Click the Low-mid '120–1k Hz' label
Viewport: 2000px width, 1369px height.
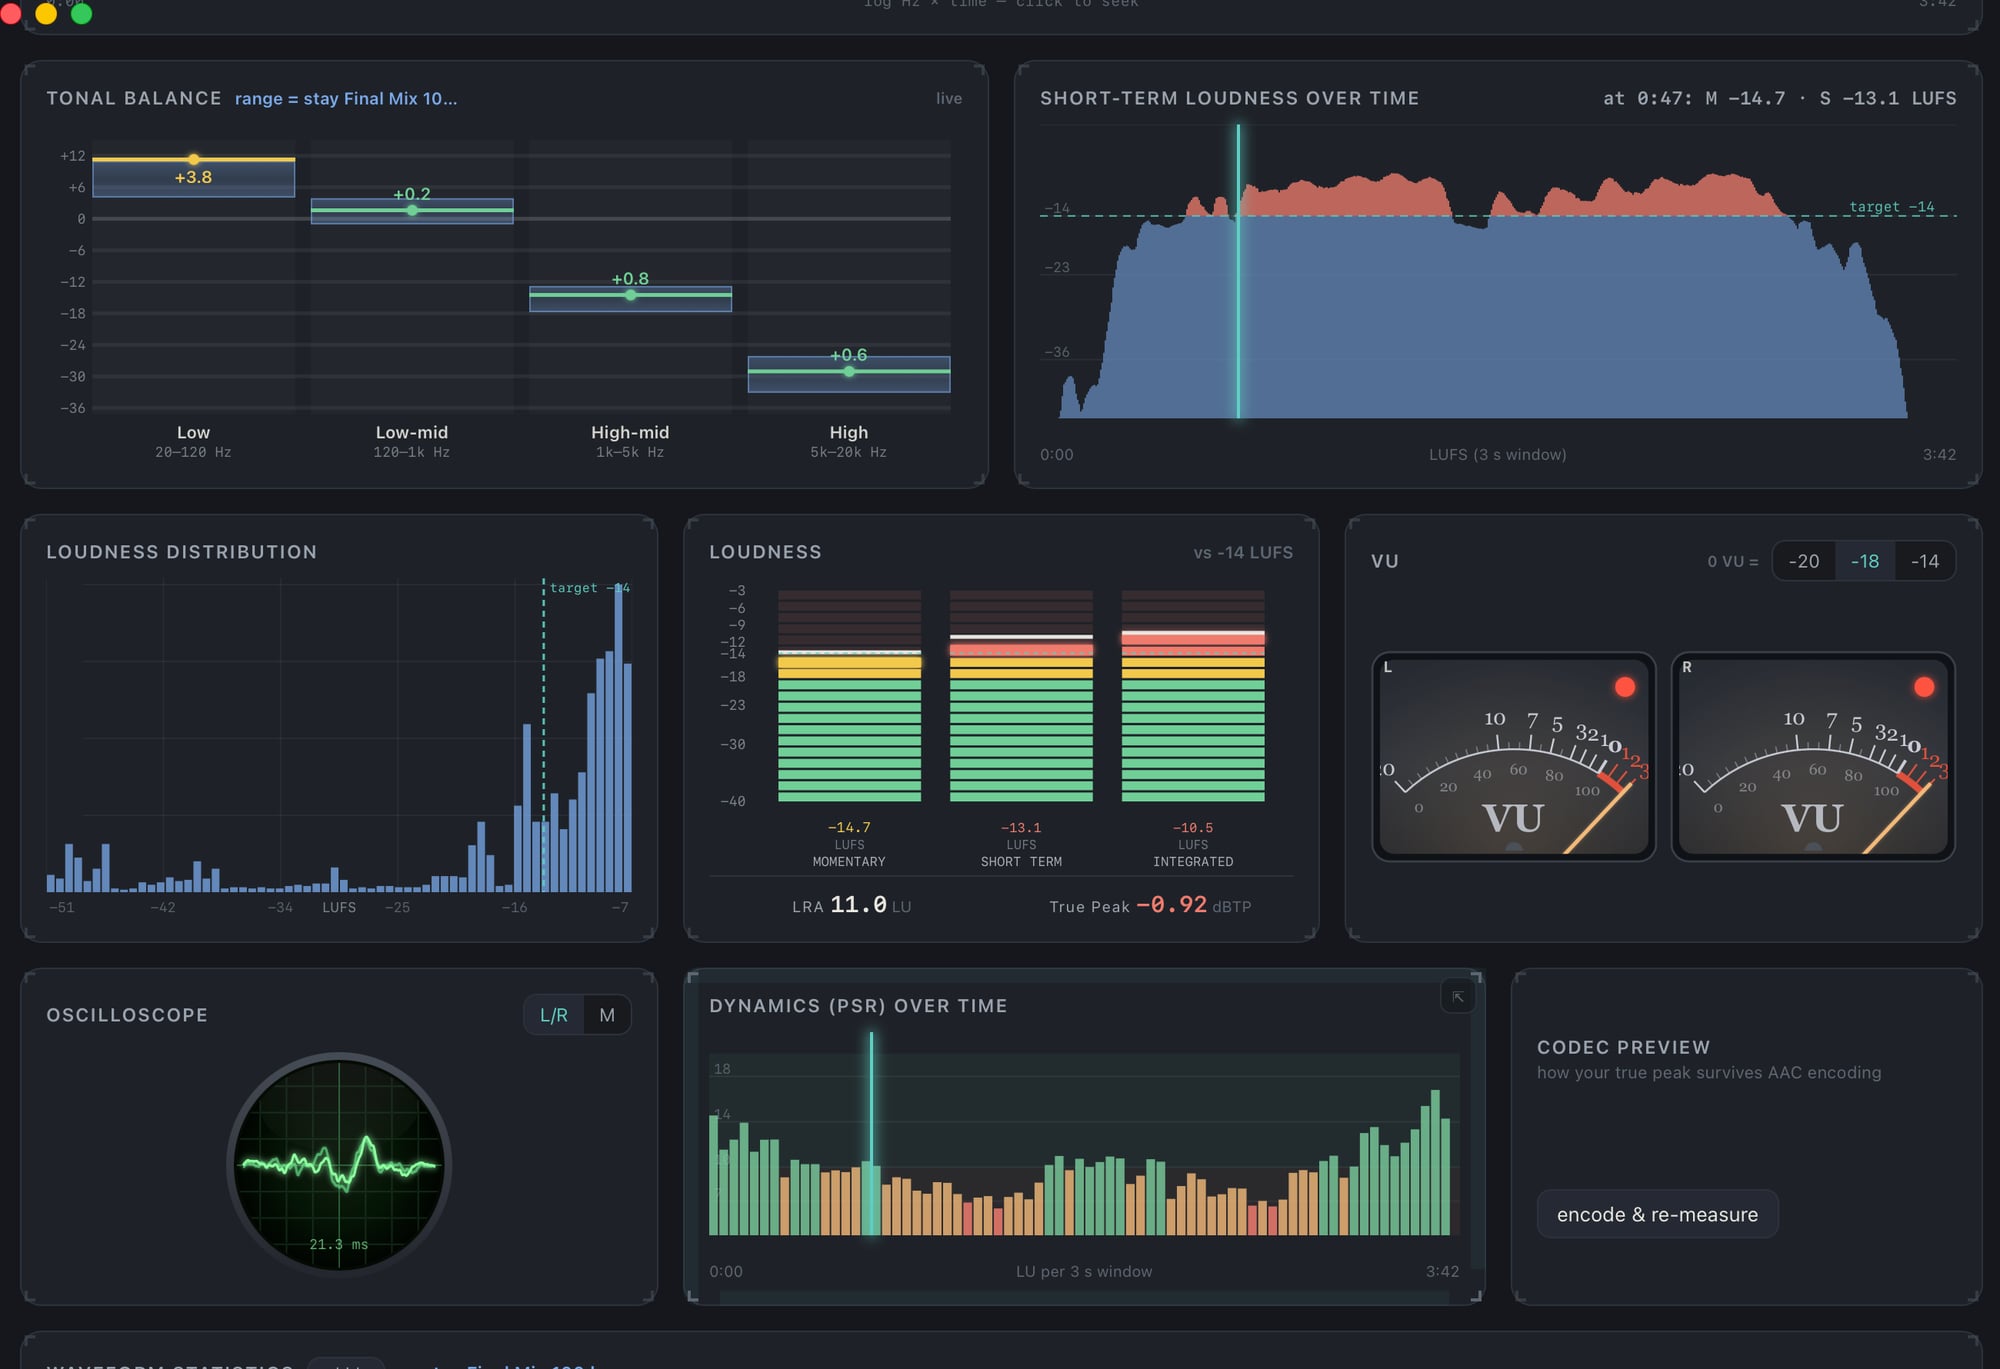coord(412,453)
